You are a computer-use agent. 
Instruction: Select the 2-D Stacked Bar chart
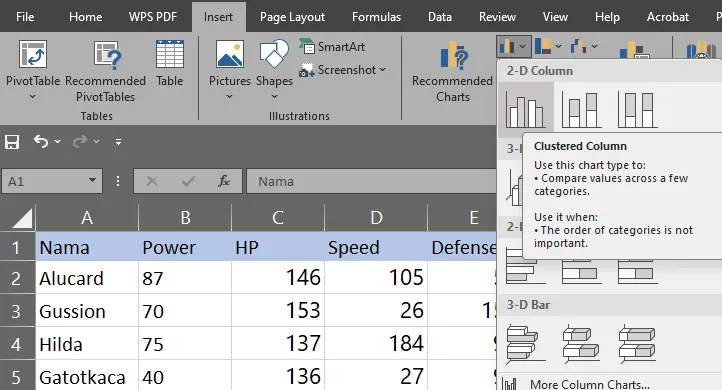(581, 272)
